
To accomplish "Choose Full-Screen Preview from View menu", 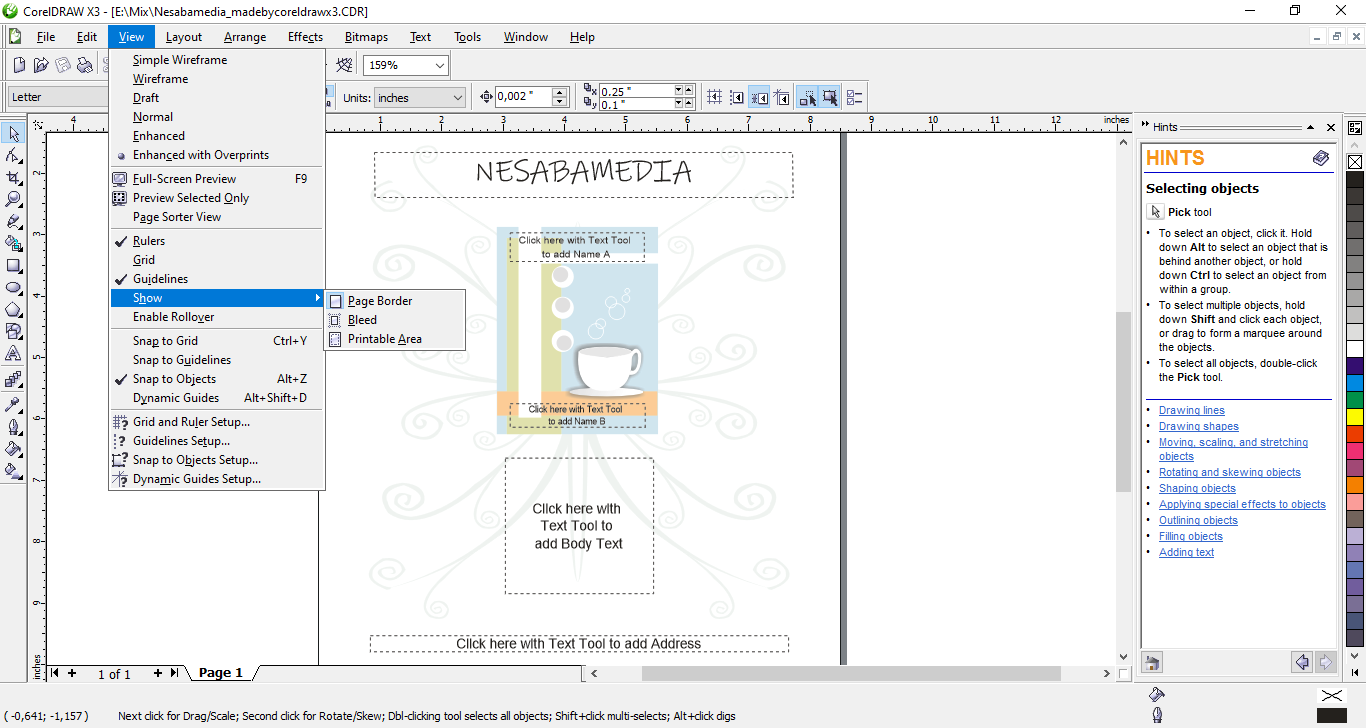I will tap(184, 179).
